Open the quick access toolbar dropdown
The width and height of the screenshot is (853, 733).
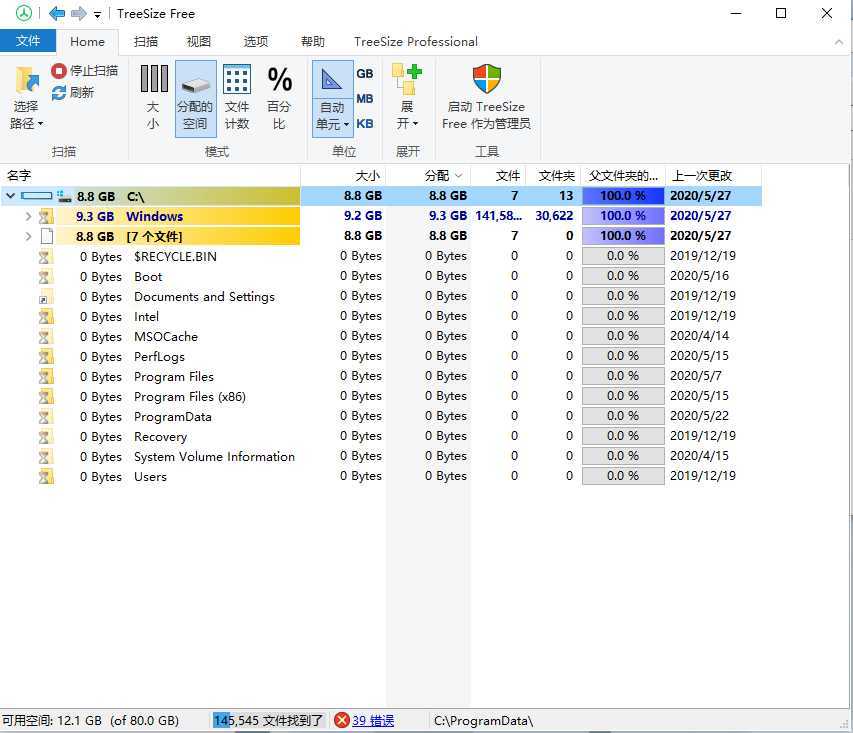pyautogui.click(x=97, y=15)
